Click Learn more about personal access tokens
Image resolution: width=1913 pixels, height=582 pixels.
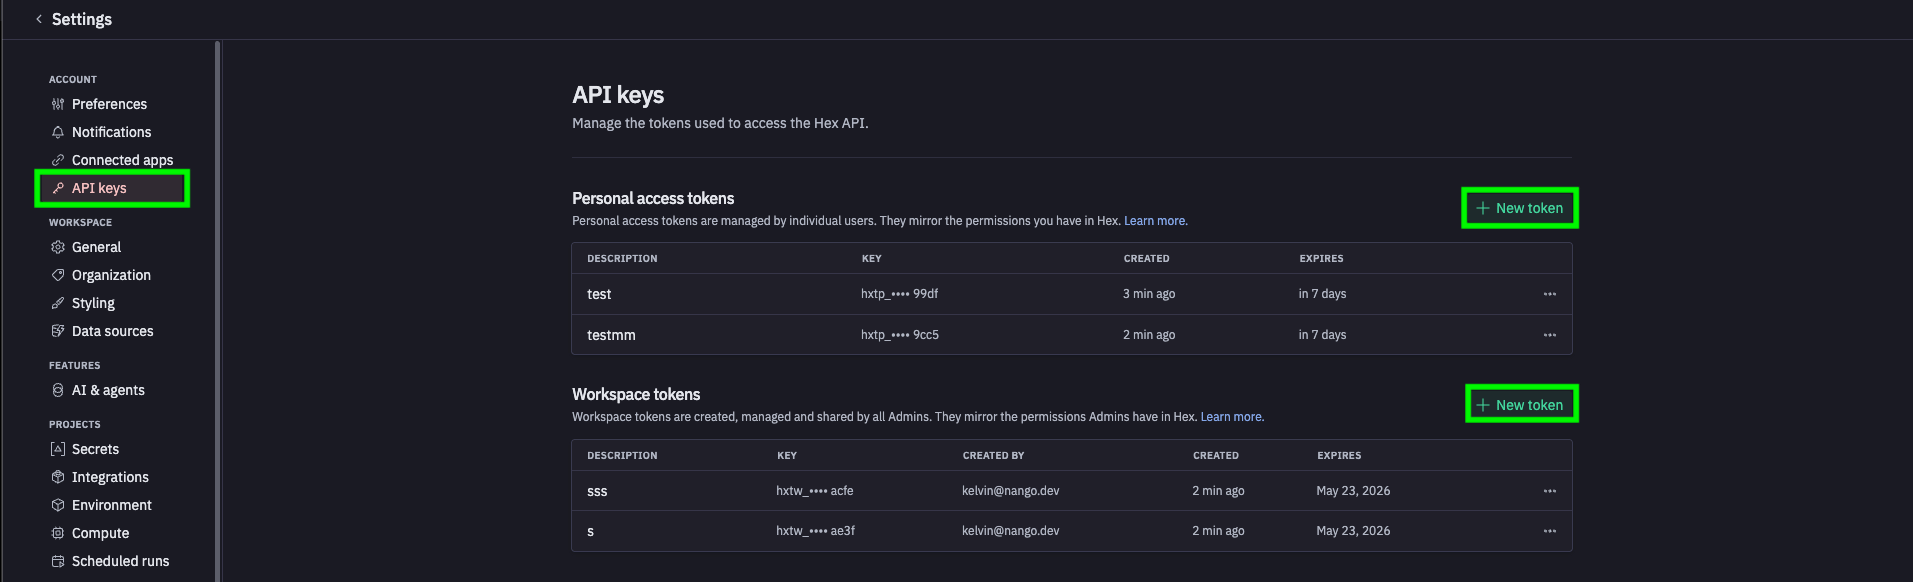1154,221
